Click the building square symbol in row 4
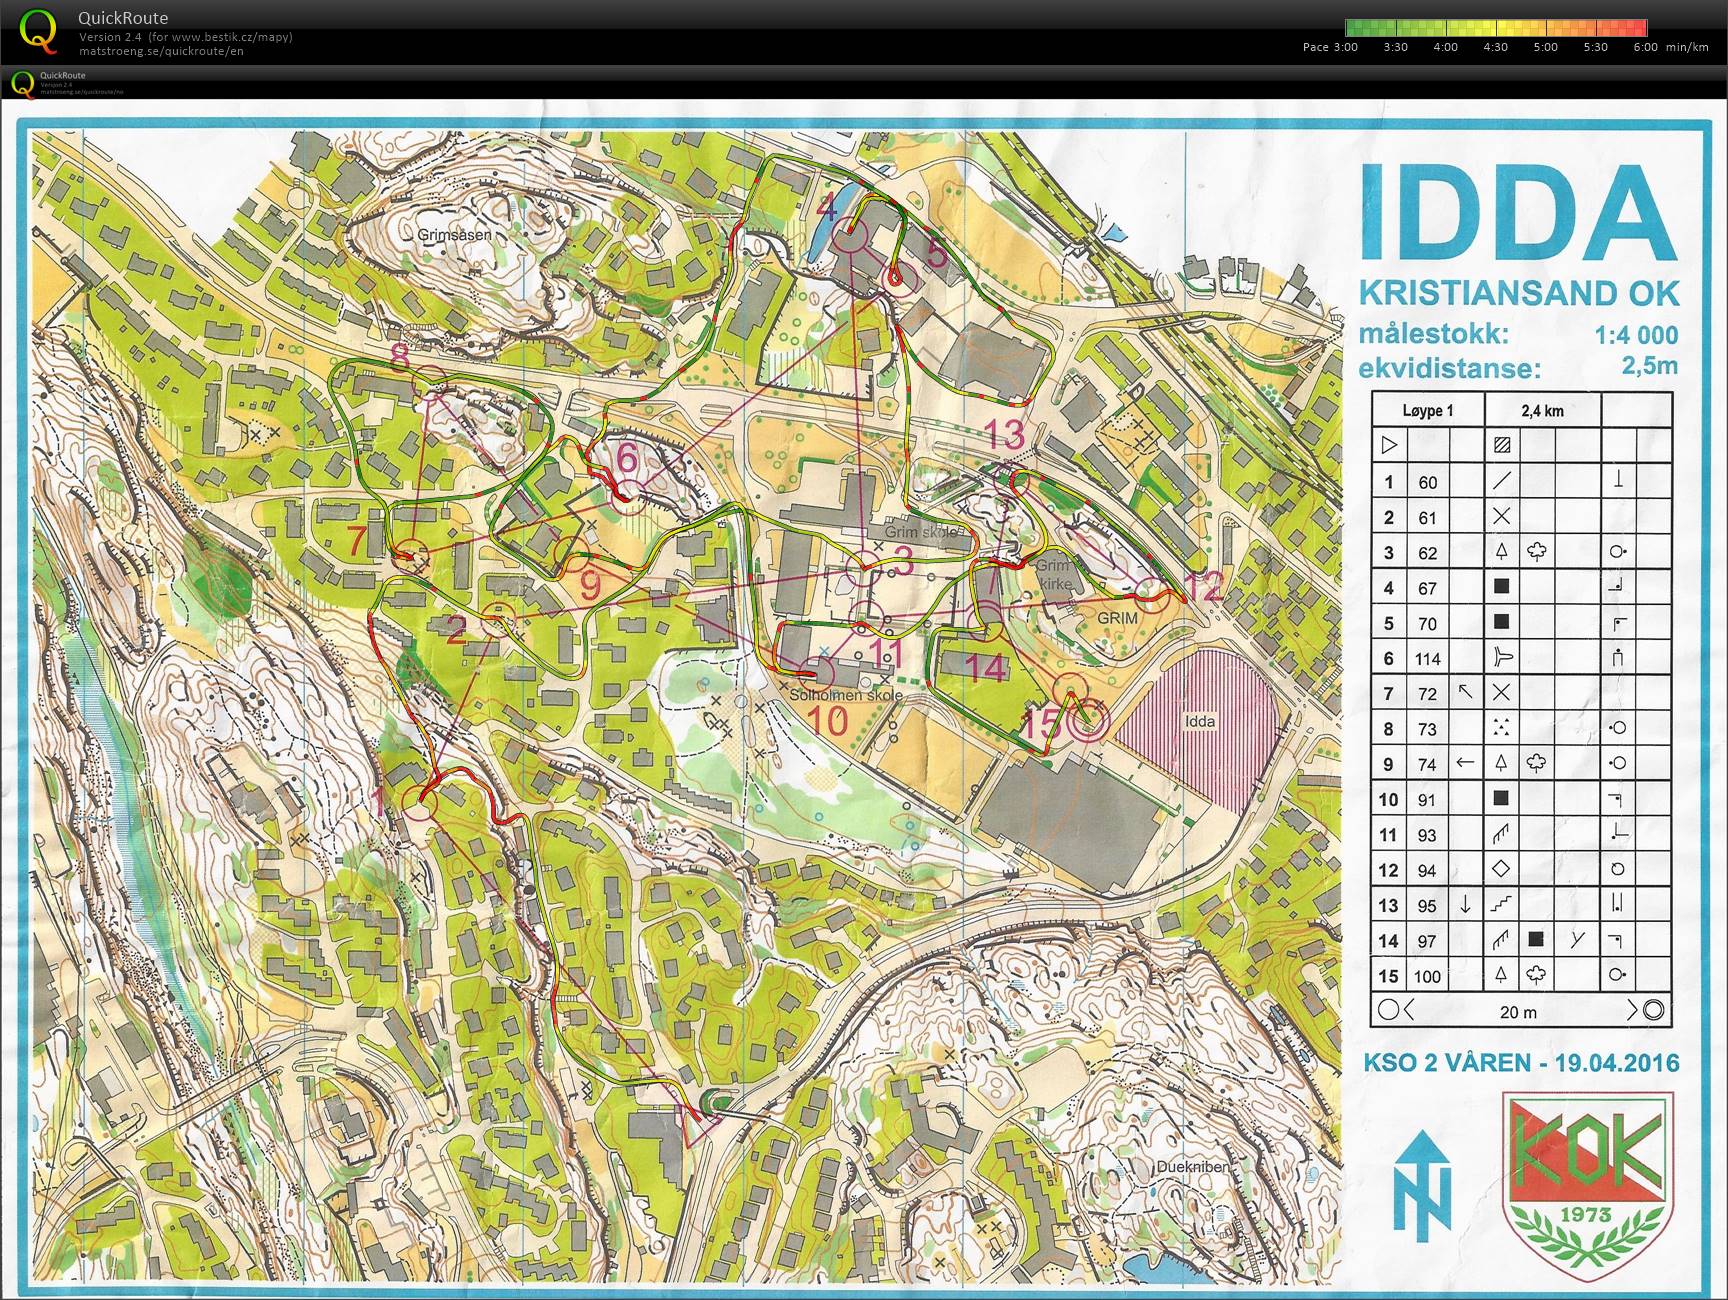 pyautogui.click(x=1501, y=586)
